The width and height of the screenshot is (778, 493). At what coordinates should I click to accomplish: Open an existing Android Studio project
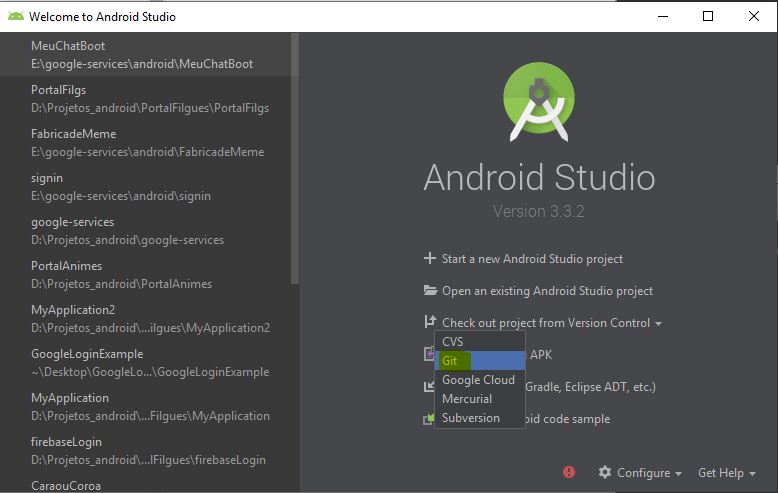(x=538, y=291)
